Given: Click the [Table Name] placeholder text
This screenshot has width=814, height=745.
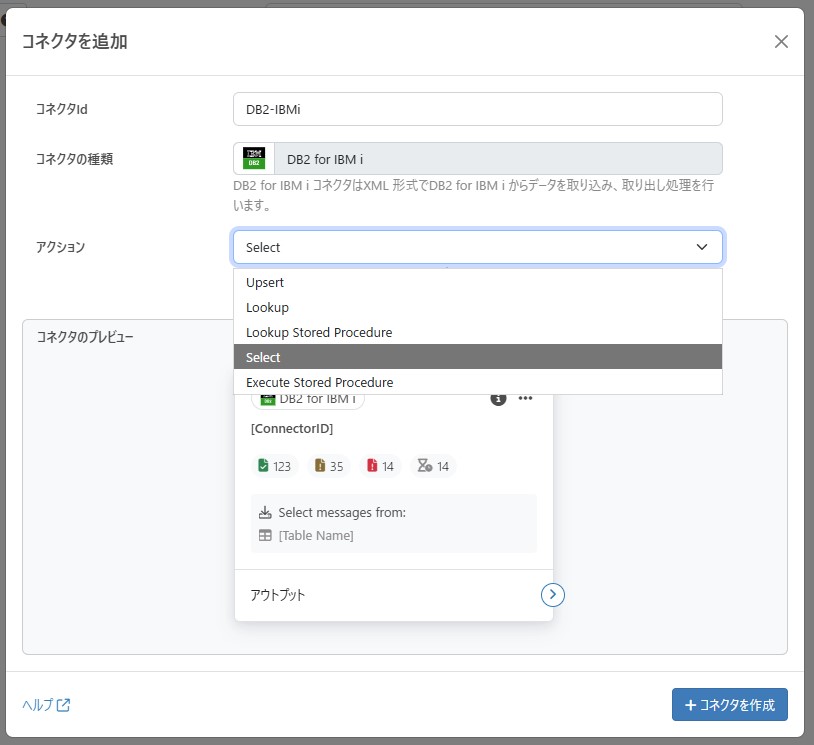Looking at the screenshot, I should [316, 535].
